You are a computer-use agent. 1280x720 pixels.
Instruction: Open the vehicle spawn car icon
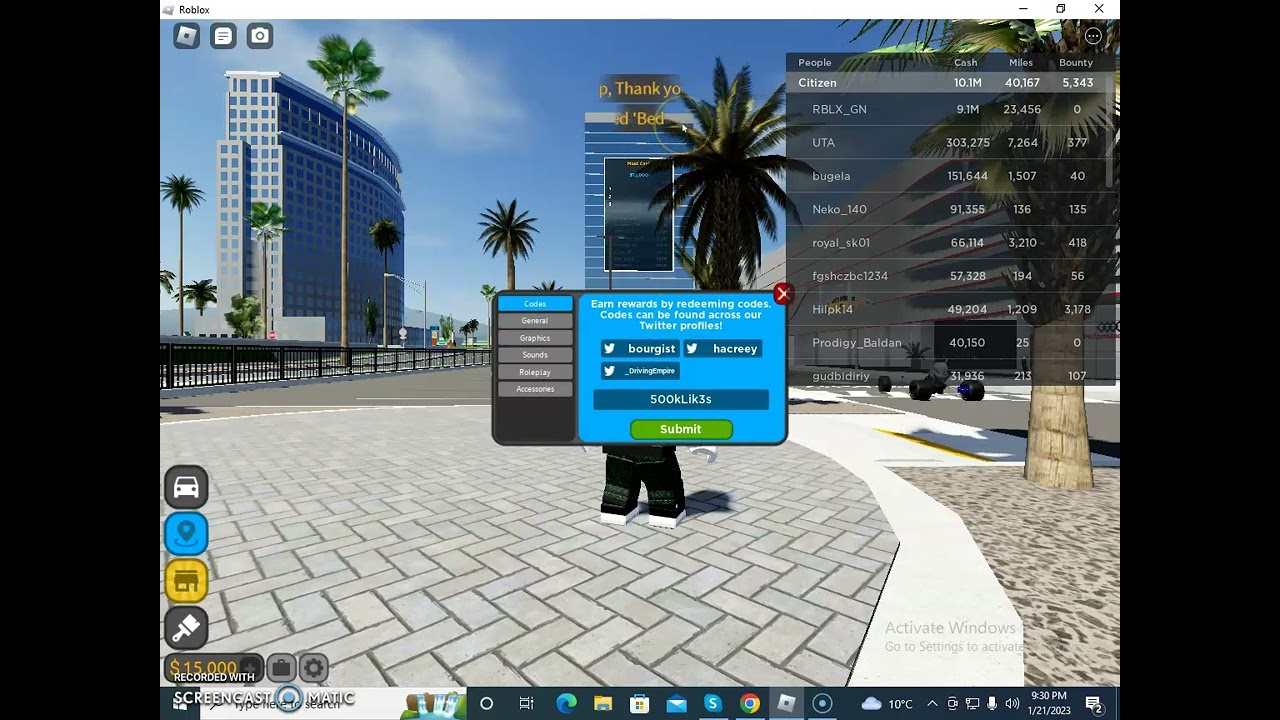coord(187,488)
